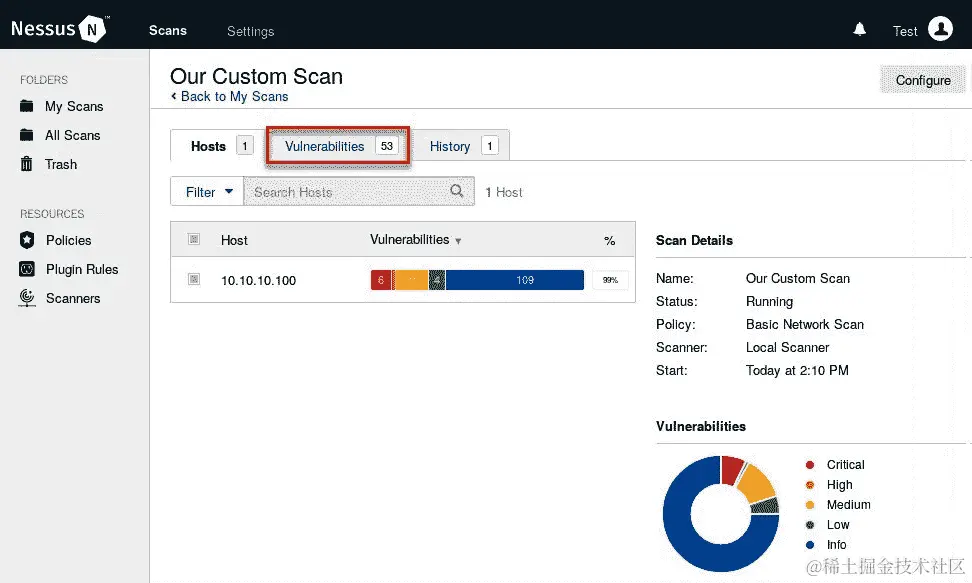Screen dimensions: 972x583
Task: Switch to the History tab
Action: [x=461, y=146]
